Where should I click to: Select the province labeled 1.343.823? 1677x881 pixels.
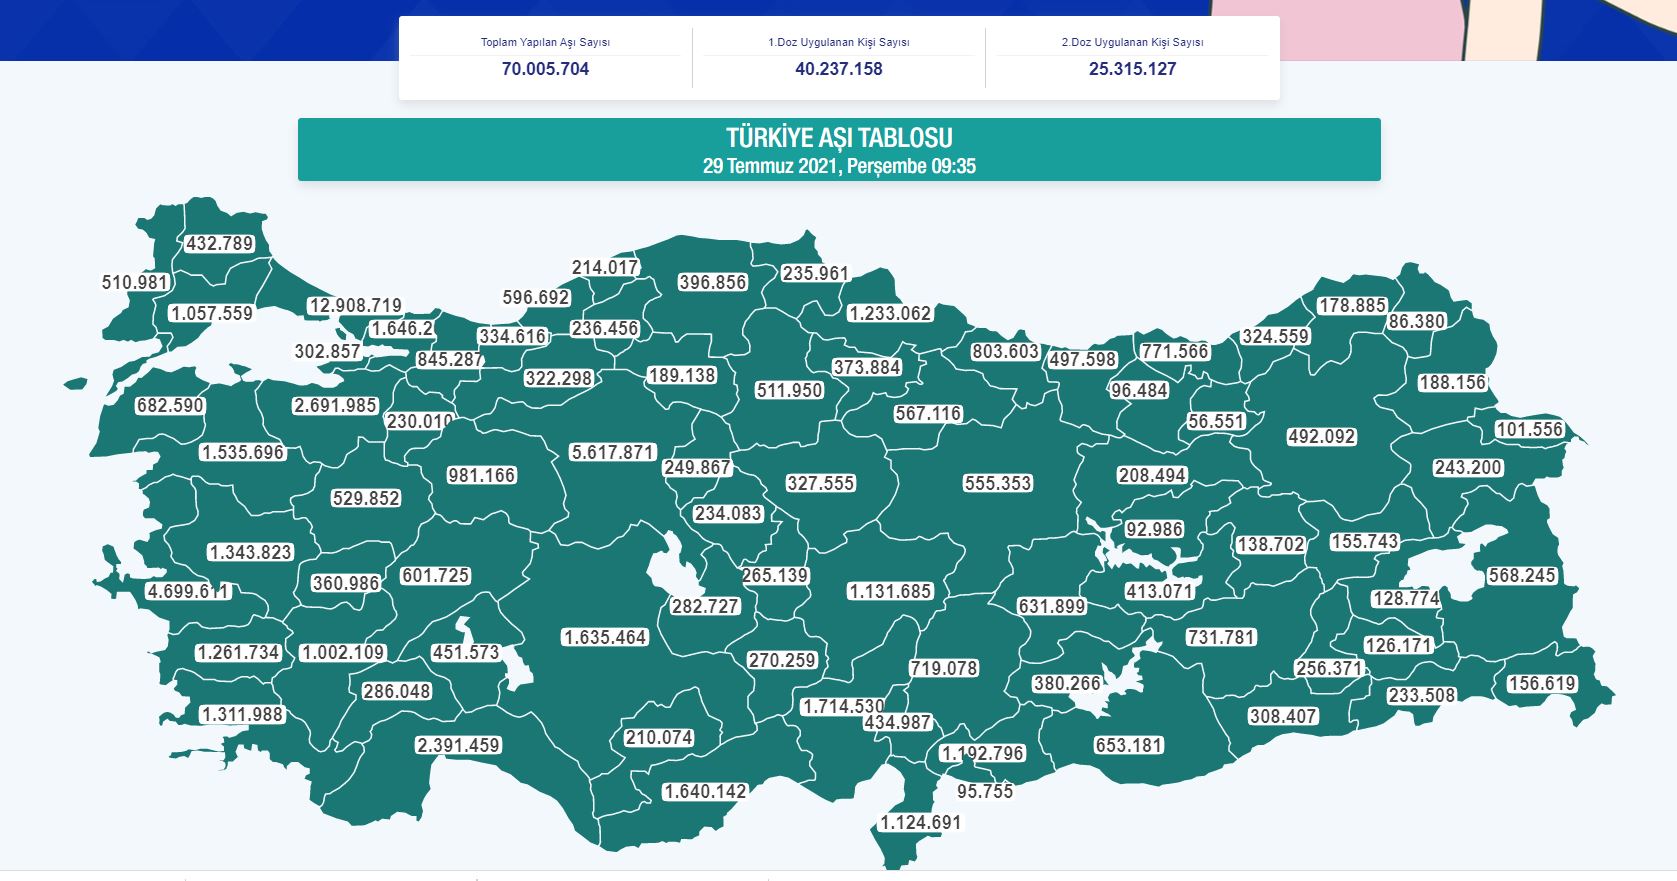pyautogui.click(x=250, y=552)
